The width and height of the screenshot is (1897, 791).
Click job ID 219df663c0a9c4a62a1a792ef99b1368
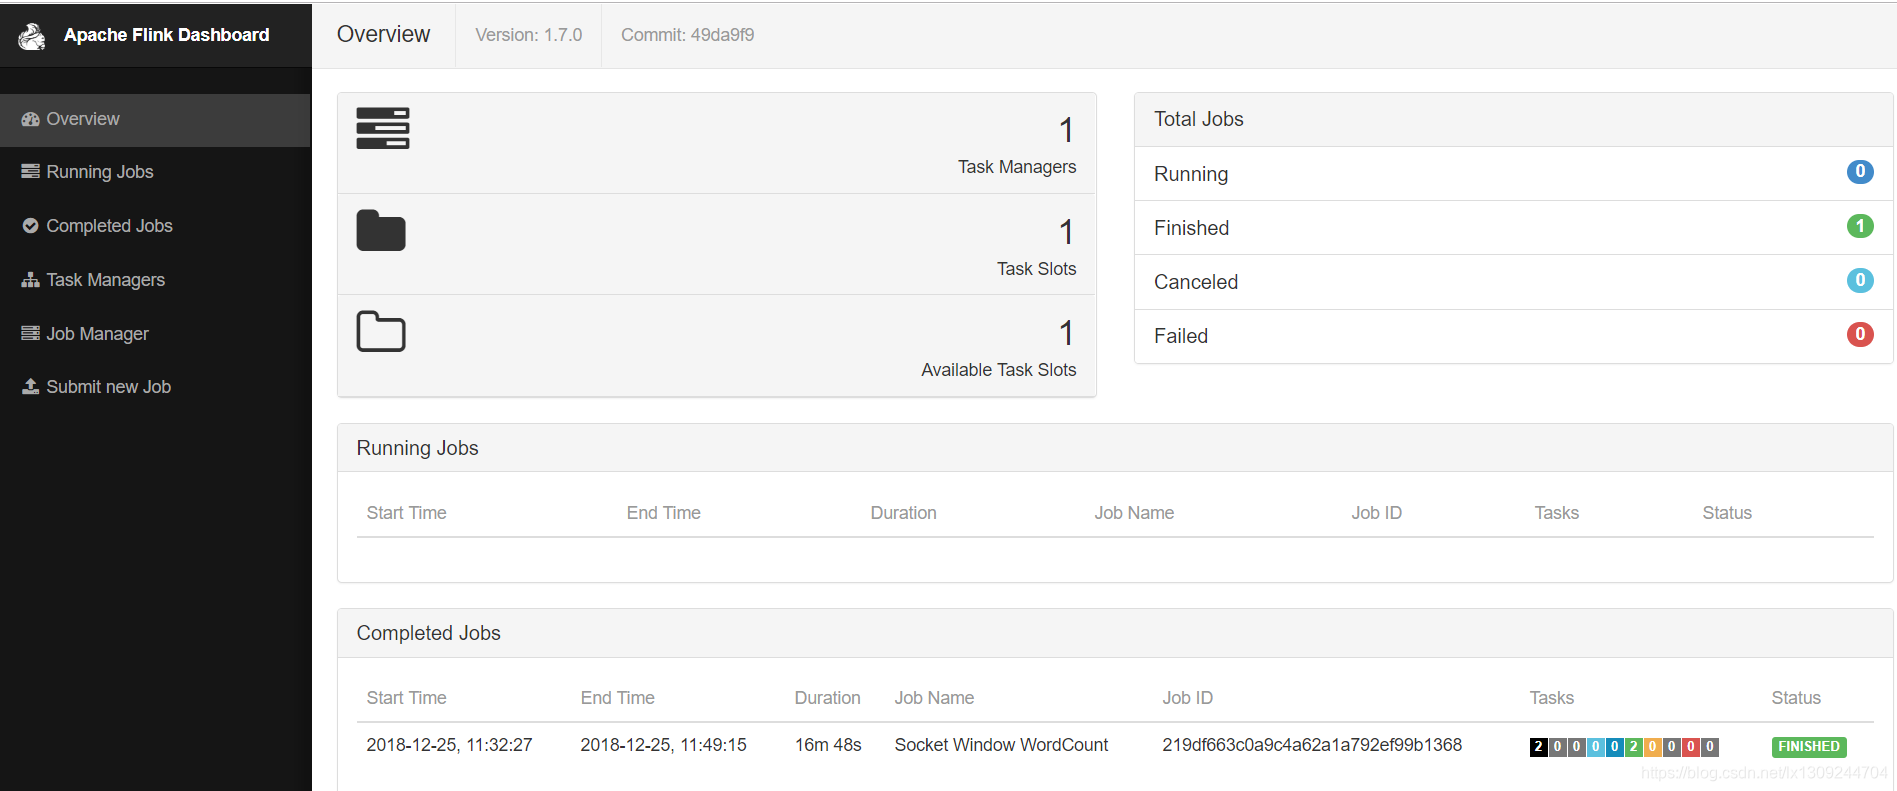tap(1312, 745)
